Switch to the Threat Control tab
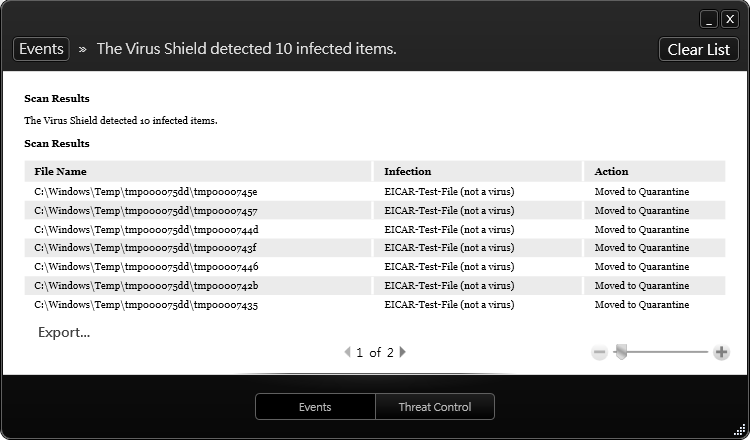750x442 pixels. (434, 407)
